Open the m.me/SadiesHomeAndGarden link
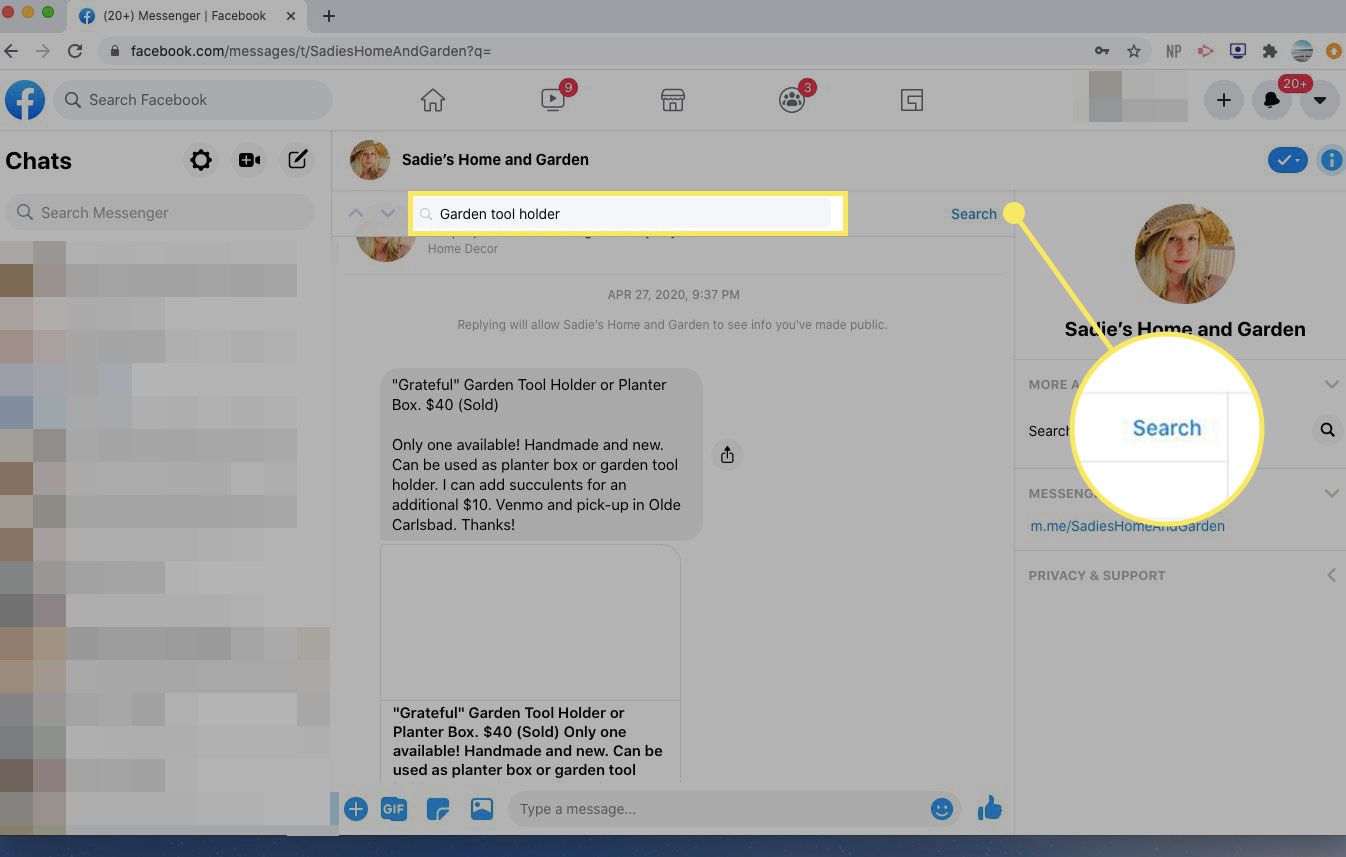Viewport: 1346px width, 857px height. pos(1127,526)
